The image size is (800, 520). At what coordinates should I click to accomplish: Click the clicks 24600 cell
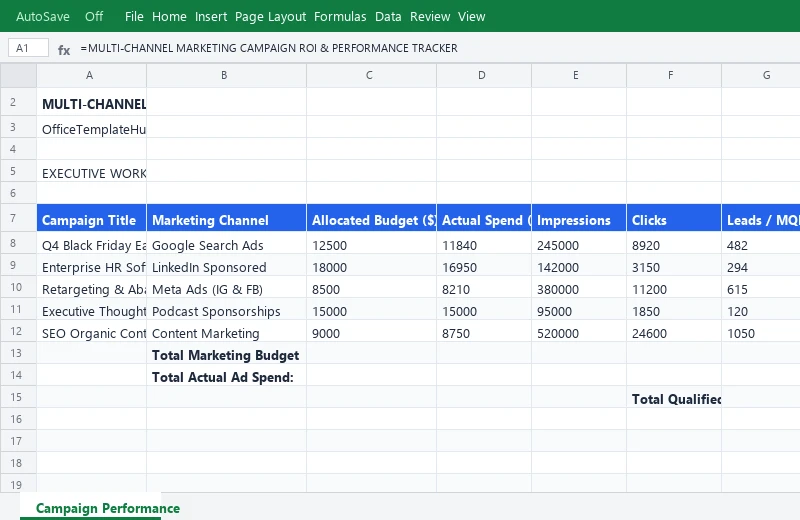[x=674, y=331]
